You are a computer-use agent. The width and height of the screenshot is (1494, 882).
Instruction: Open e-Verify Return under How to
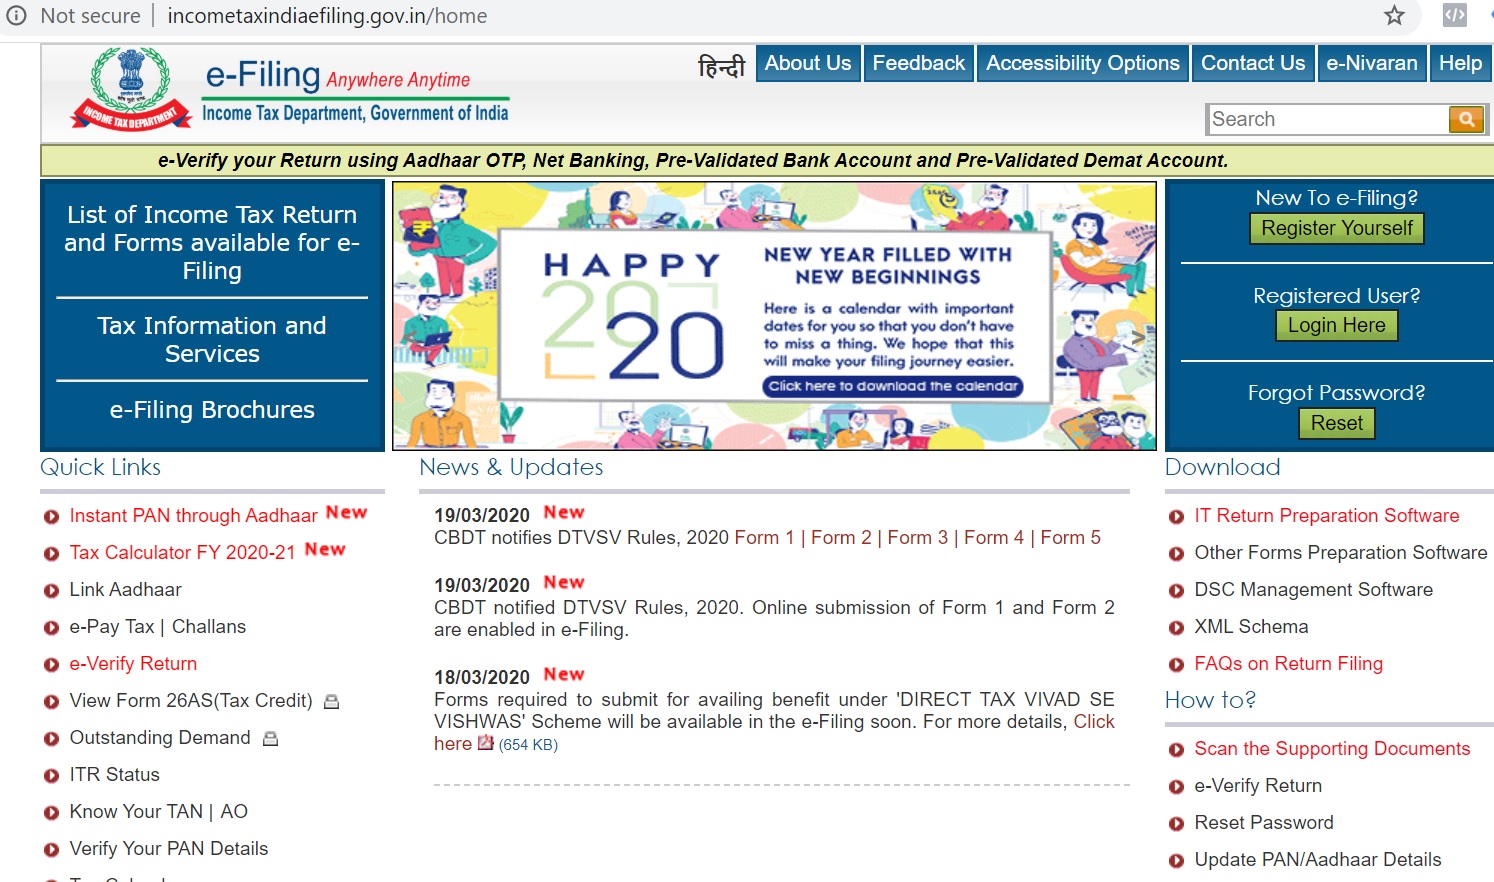[1258, 785]
